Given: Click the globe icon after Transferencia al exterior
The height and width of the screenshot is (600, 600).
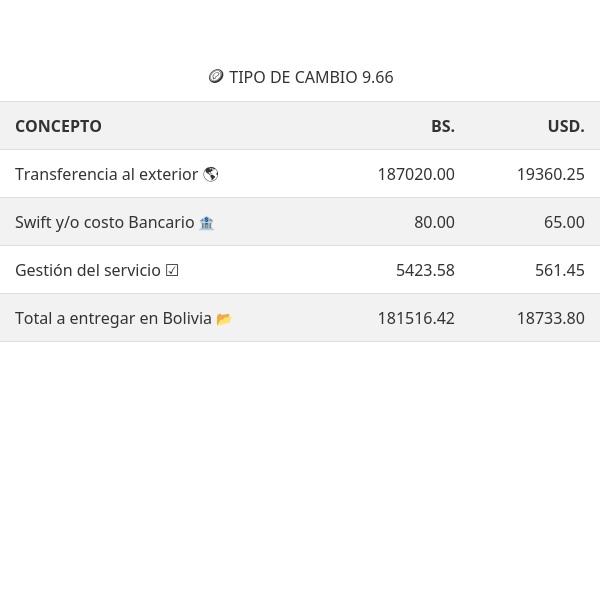Looking at the screenshot, I should [x=211, y=174].
